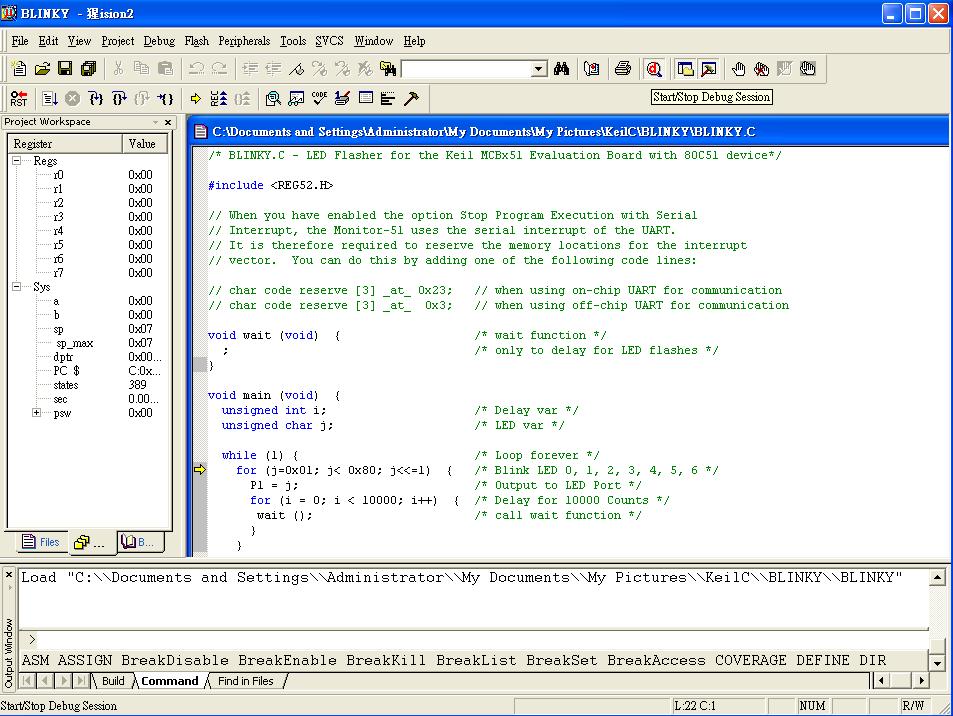Open the Peripherals menu
Viewport: 953px width, 716px height.
click(244, 41)
